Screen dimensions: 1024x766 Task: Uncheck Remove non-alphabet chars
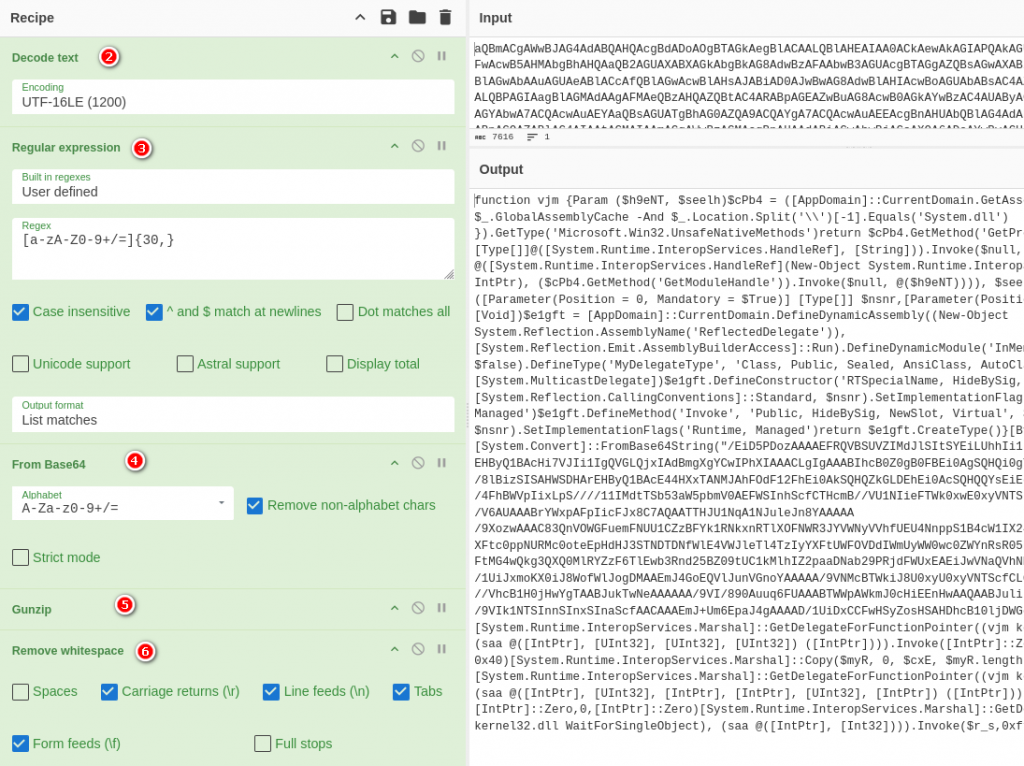point(255,505)
